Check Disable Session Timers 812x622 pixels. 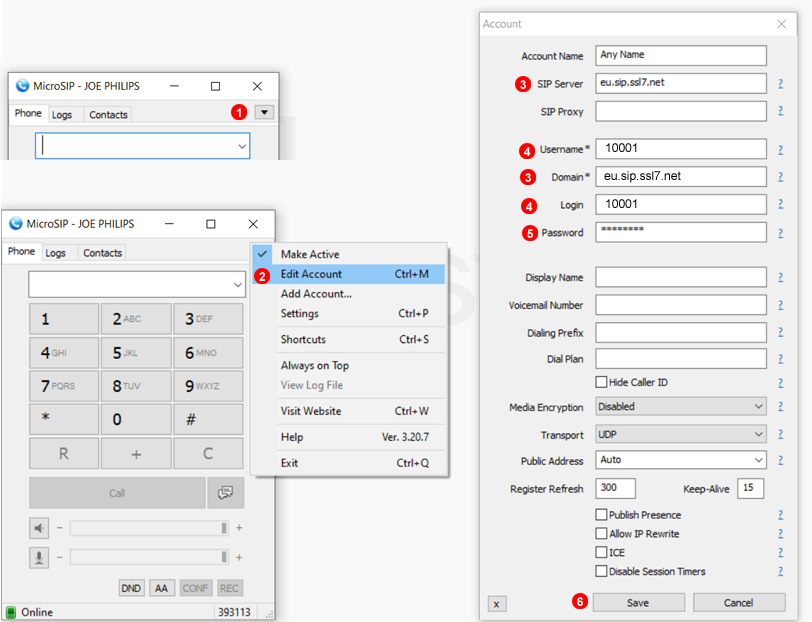click(x=601, y=571)
